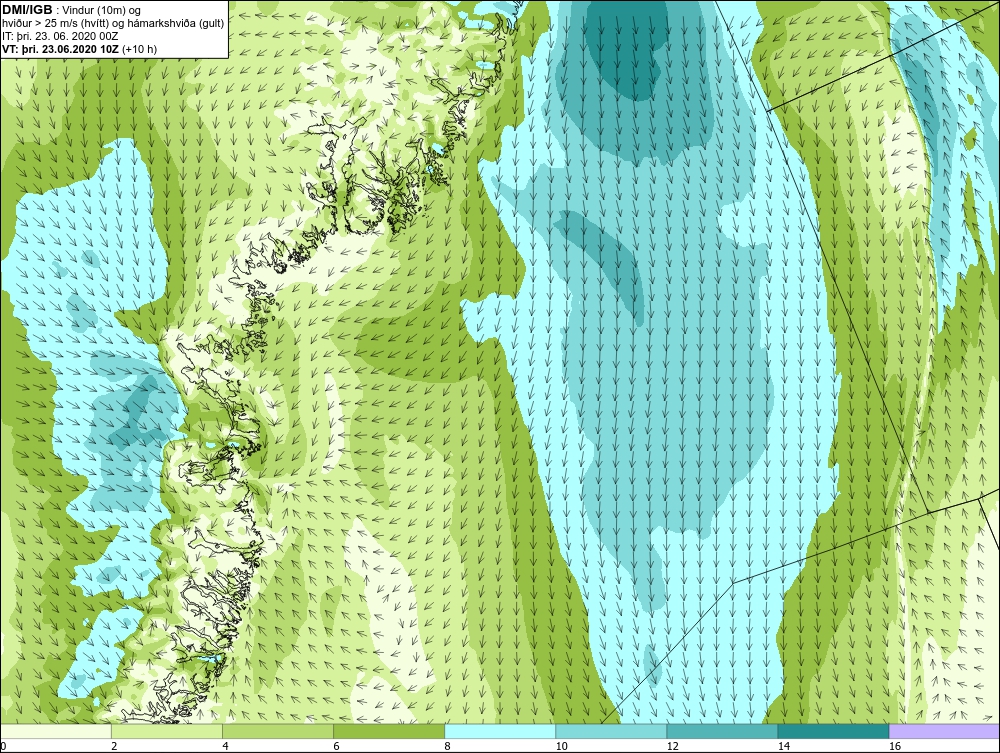Click the legend tick label '4'
1000x753 pixels.
click(x=225, y=746)
